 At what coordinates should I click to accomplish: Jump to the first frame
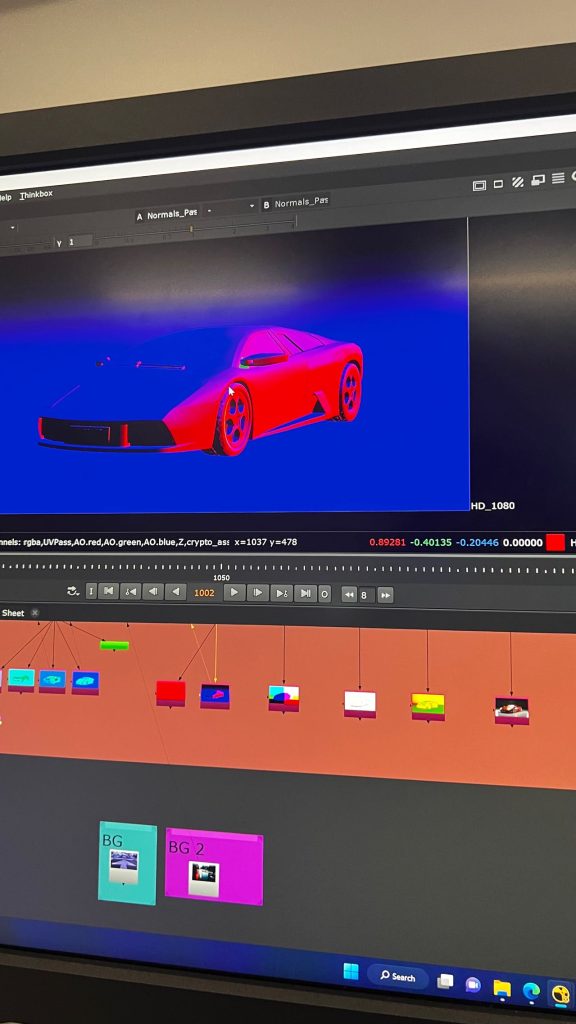(x=108, y=591)
